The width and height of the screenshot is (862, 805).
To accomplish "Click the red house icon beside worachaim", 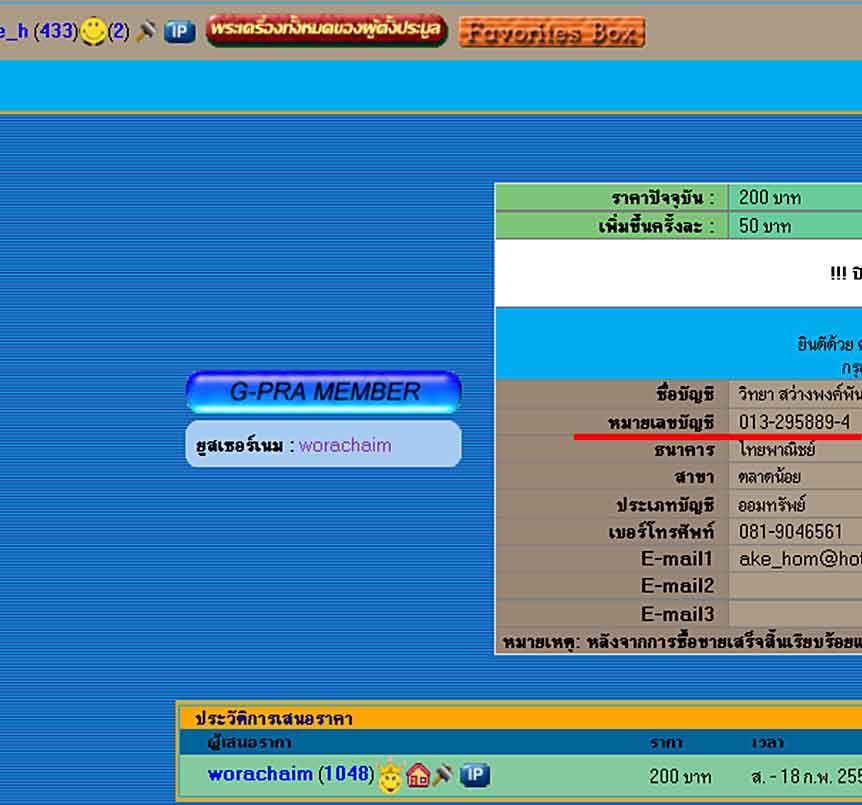I will click(x=418, y=775).
